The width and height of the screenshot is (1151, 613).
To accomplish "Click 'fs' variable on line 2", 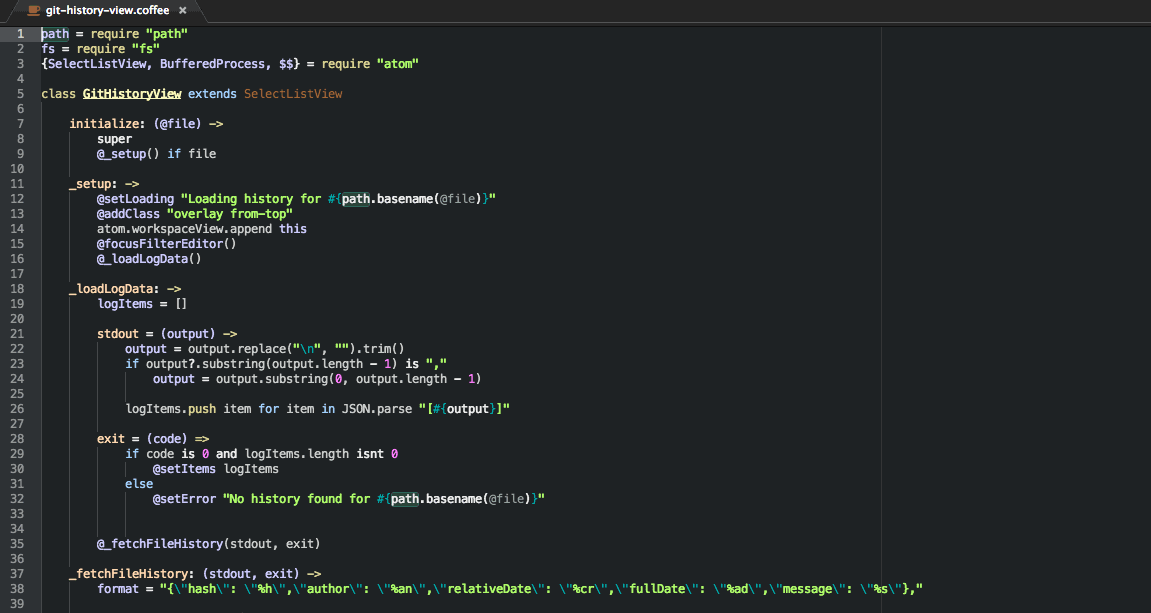I will point(48,49).
